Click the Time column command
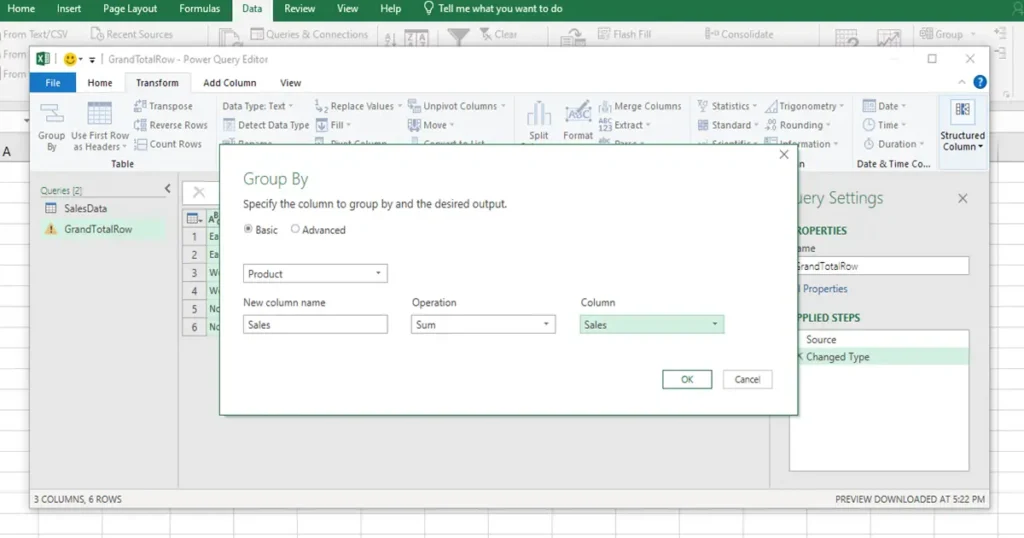Viewport: 1024px width, 538px height. [x=884, y=125]
